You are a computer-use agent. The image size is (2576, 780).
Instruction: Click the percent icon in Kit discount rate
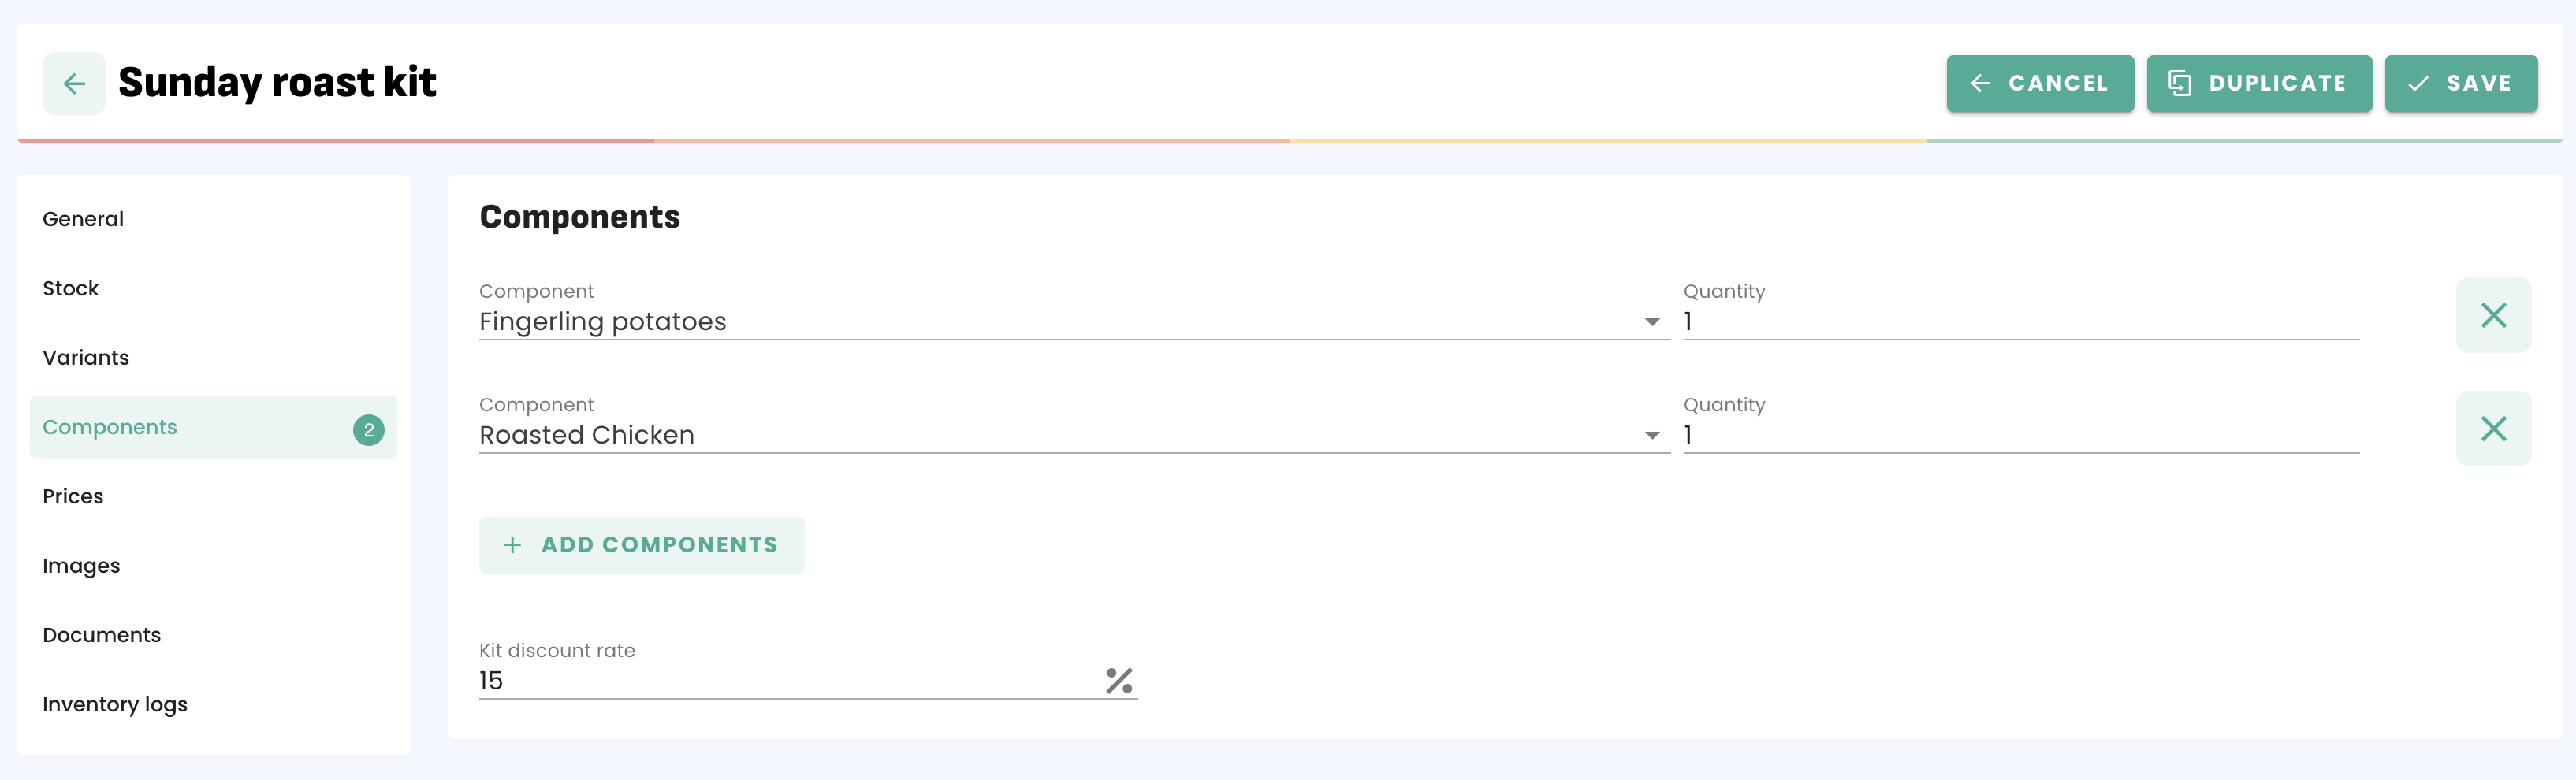click(x=1119, y=681)
